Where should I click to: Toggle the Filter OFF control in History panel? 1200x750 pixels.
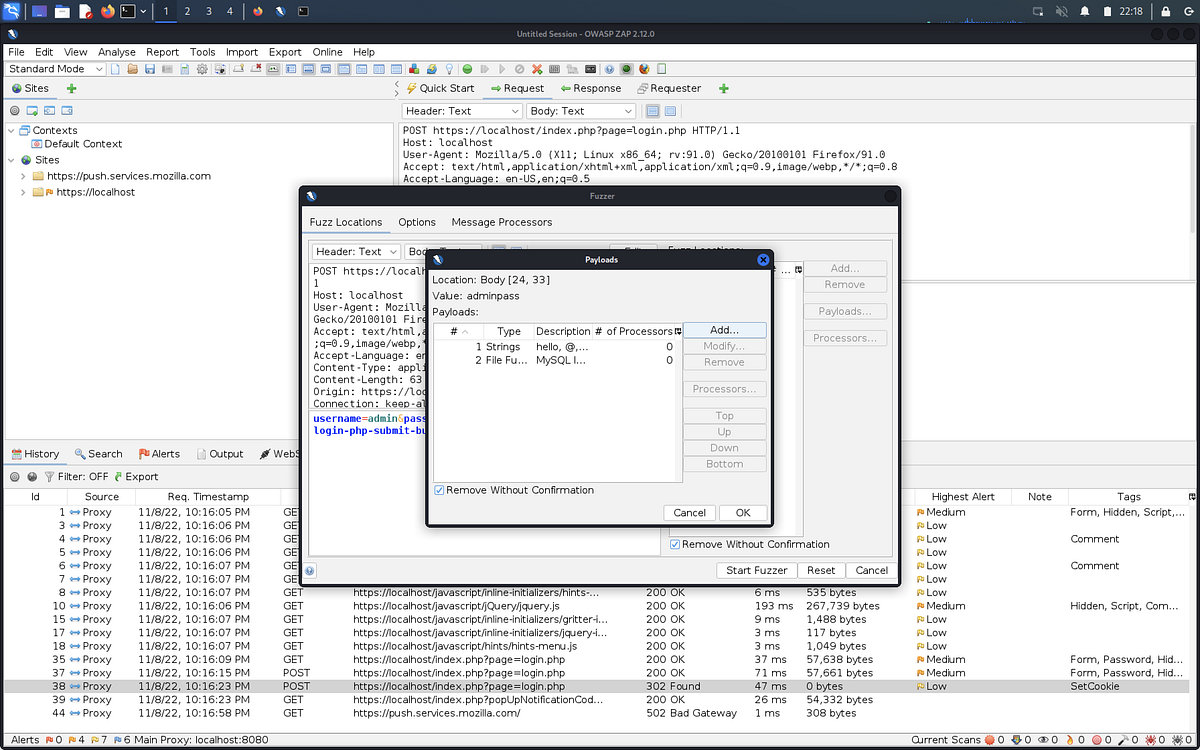click(80, 476)
